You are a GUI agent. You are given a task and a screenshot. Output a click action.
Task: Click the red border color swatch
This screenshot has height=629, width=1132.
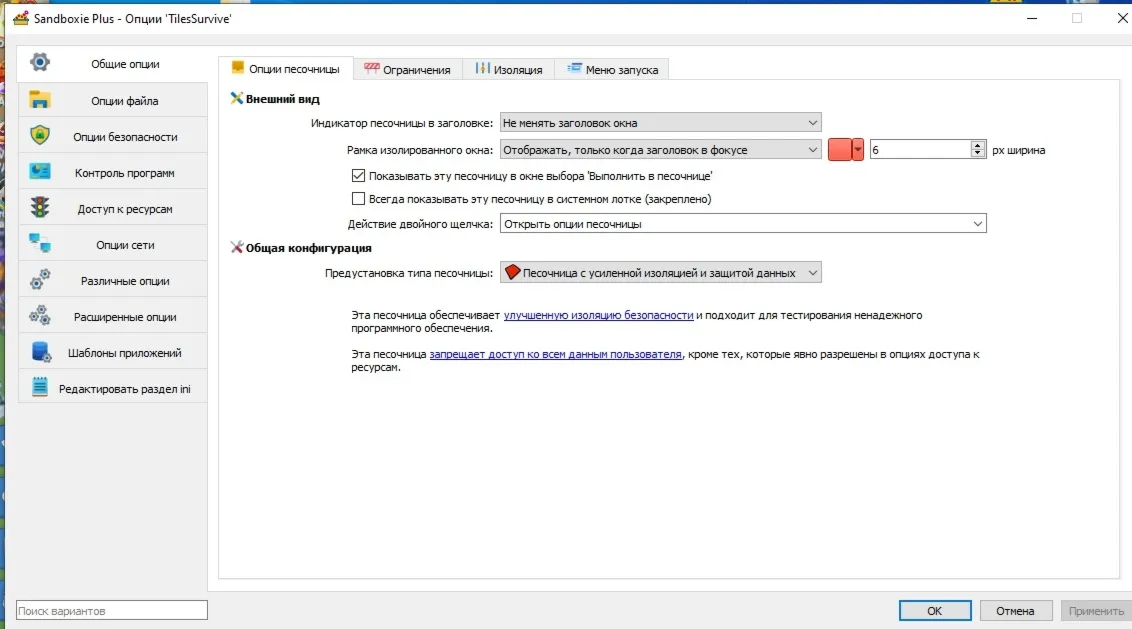(839, 149)
